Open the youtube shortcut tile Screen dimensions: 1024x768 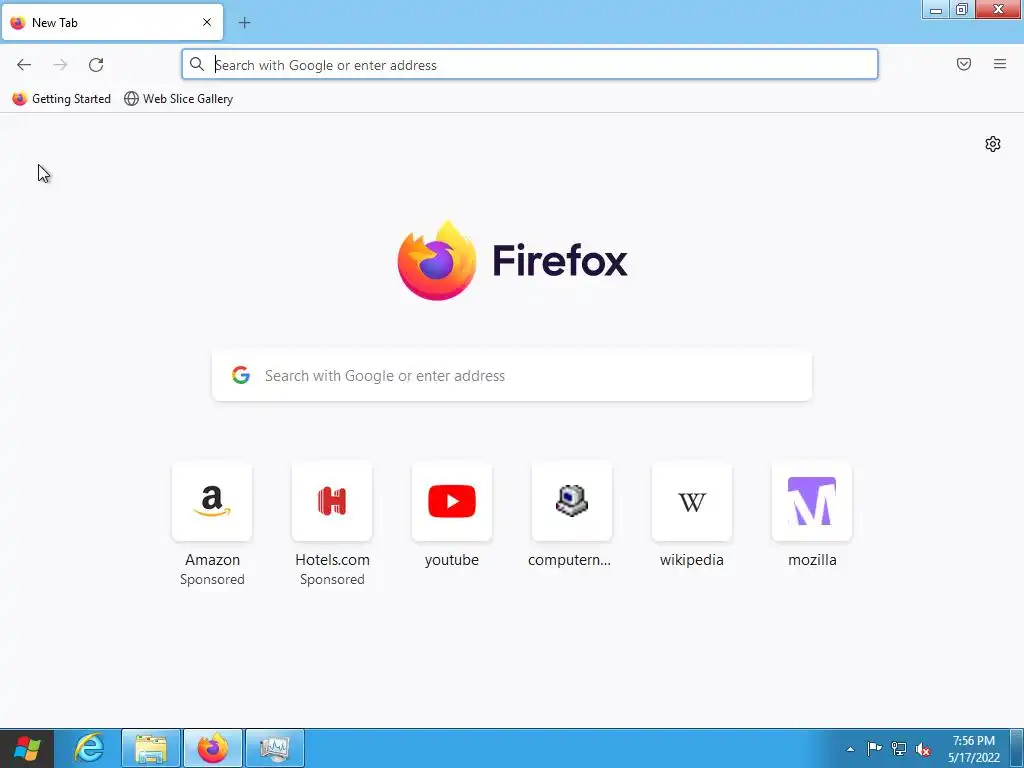452,502
